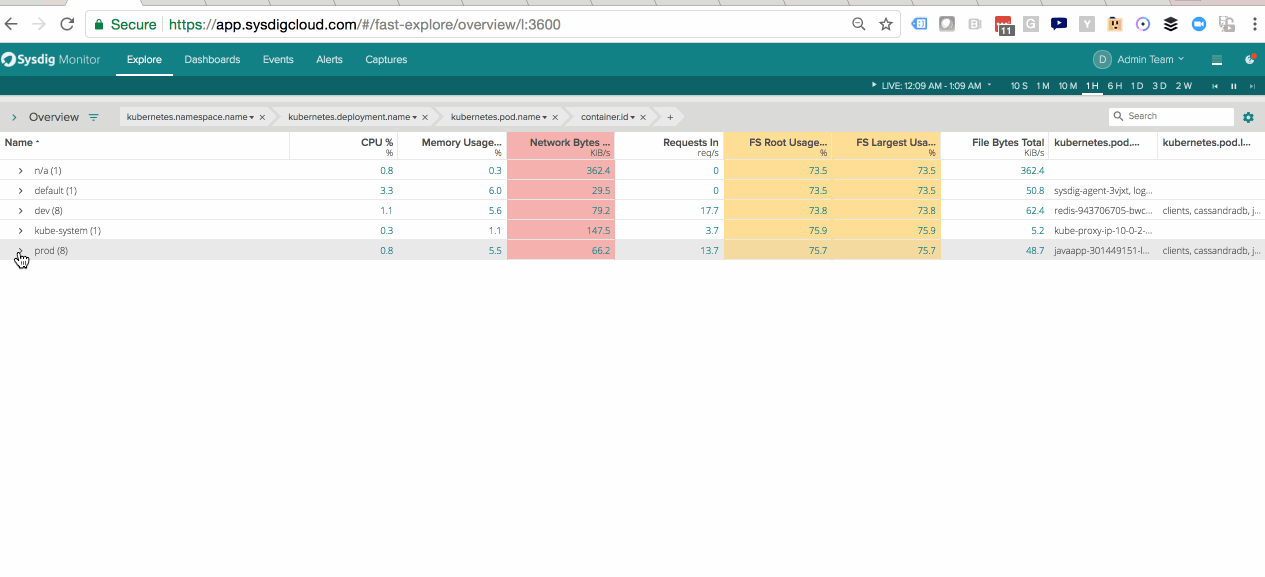Select the 1 H time window

point(1092,86)
